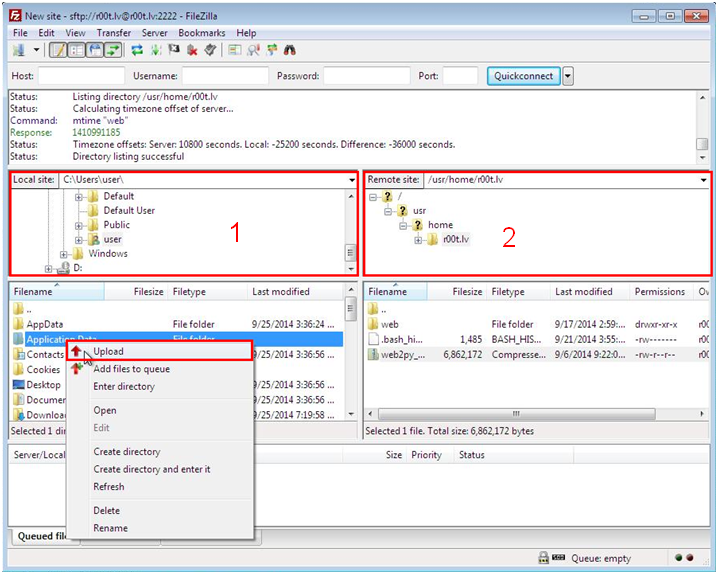Click the web2py compressed file icon

click(x=374, y=354)
